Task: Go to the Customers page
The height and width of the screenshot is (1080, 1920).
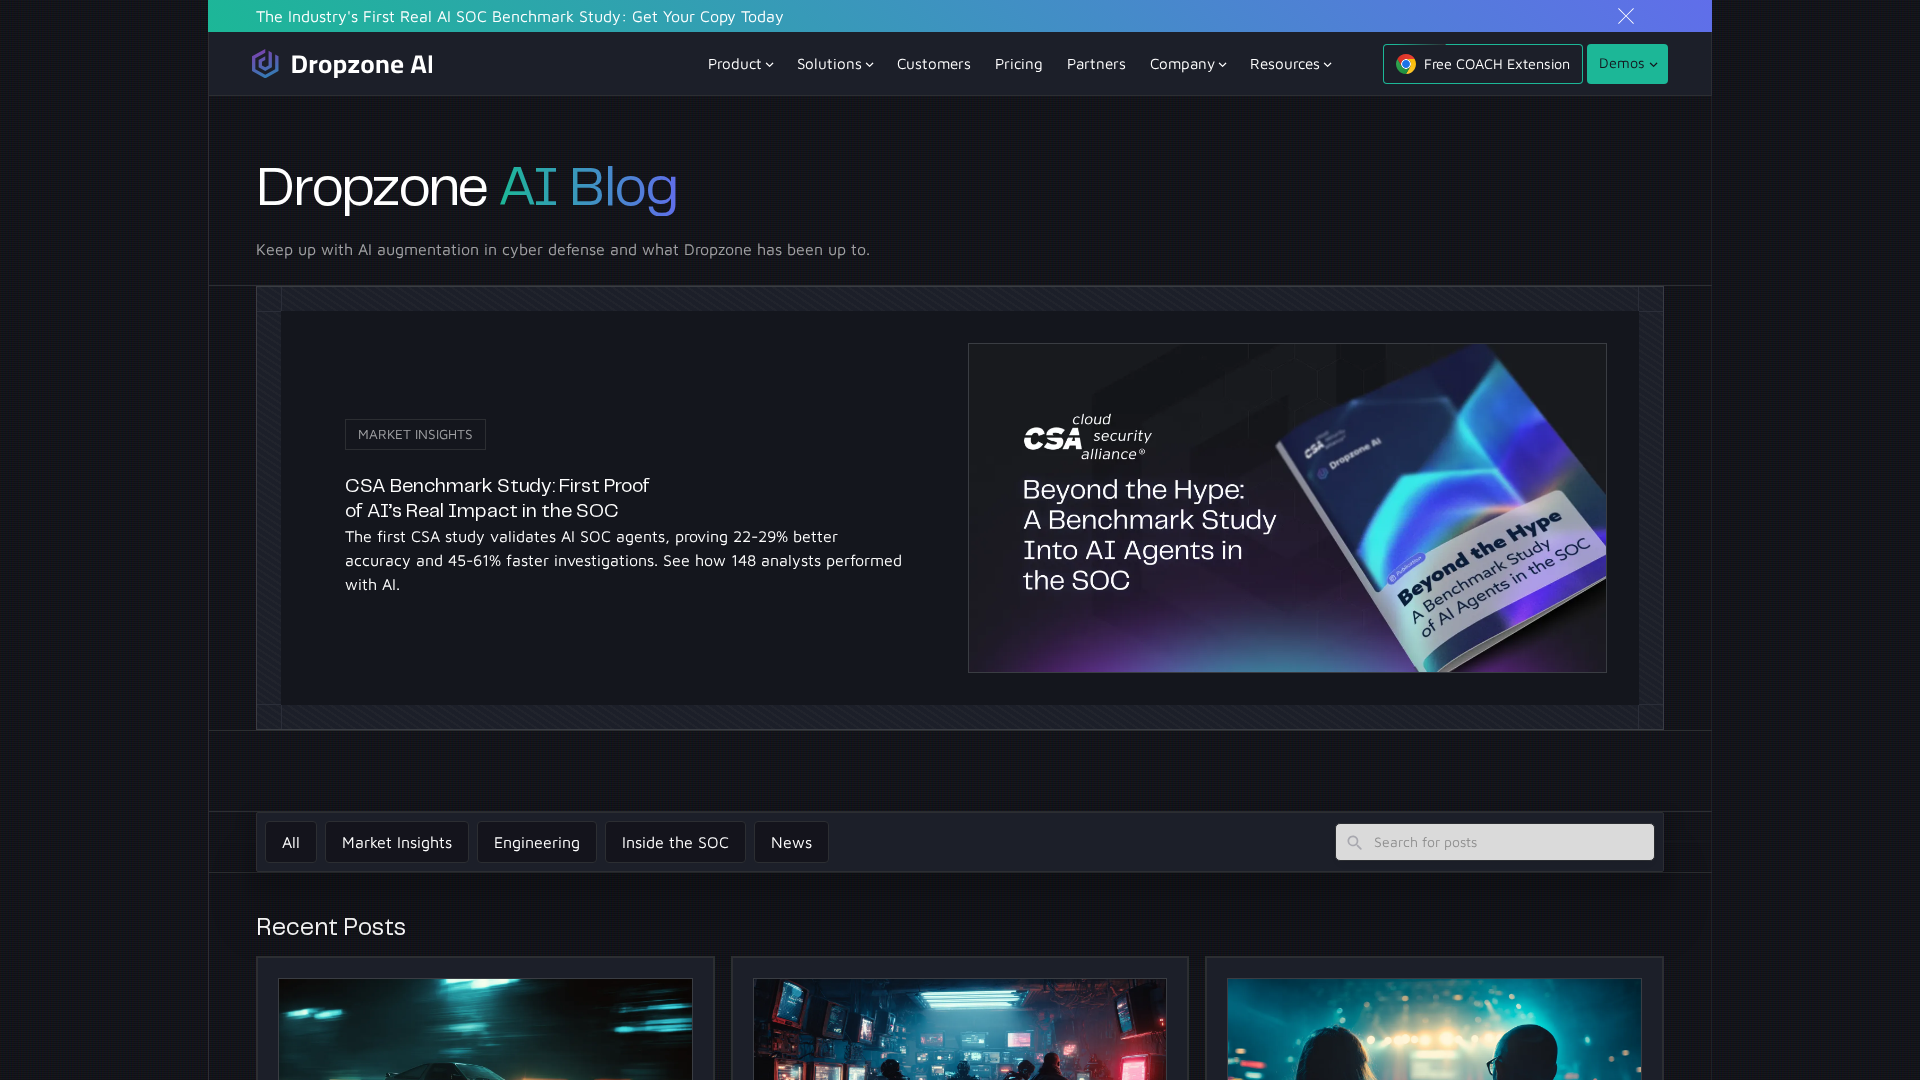Action: click(x=933, y=64)
